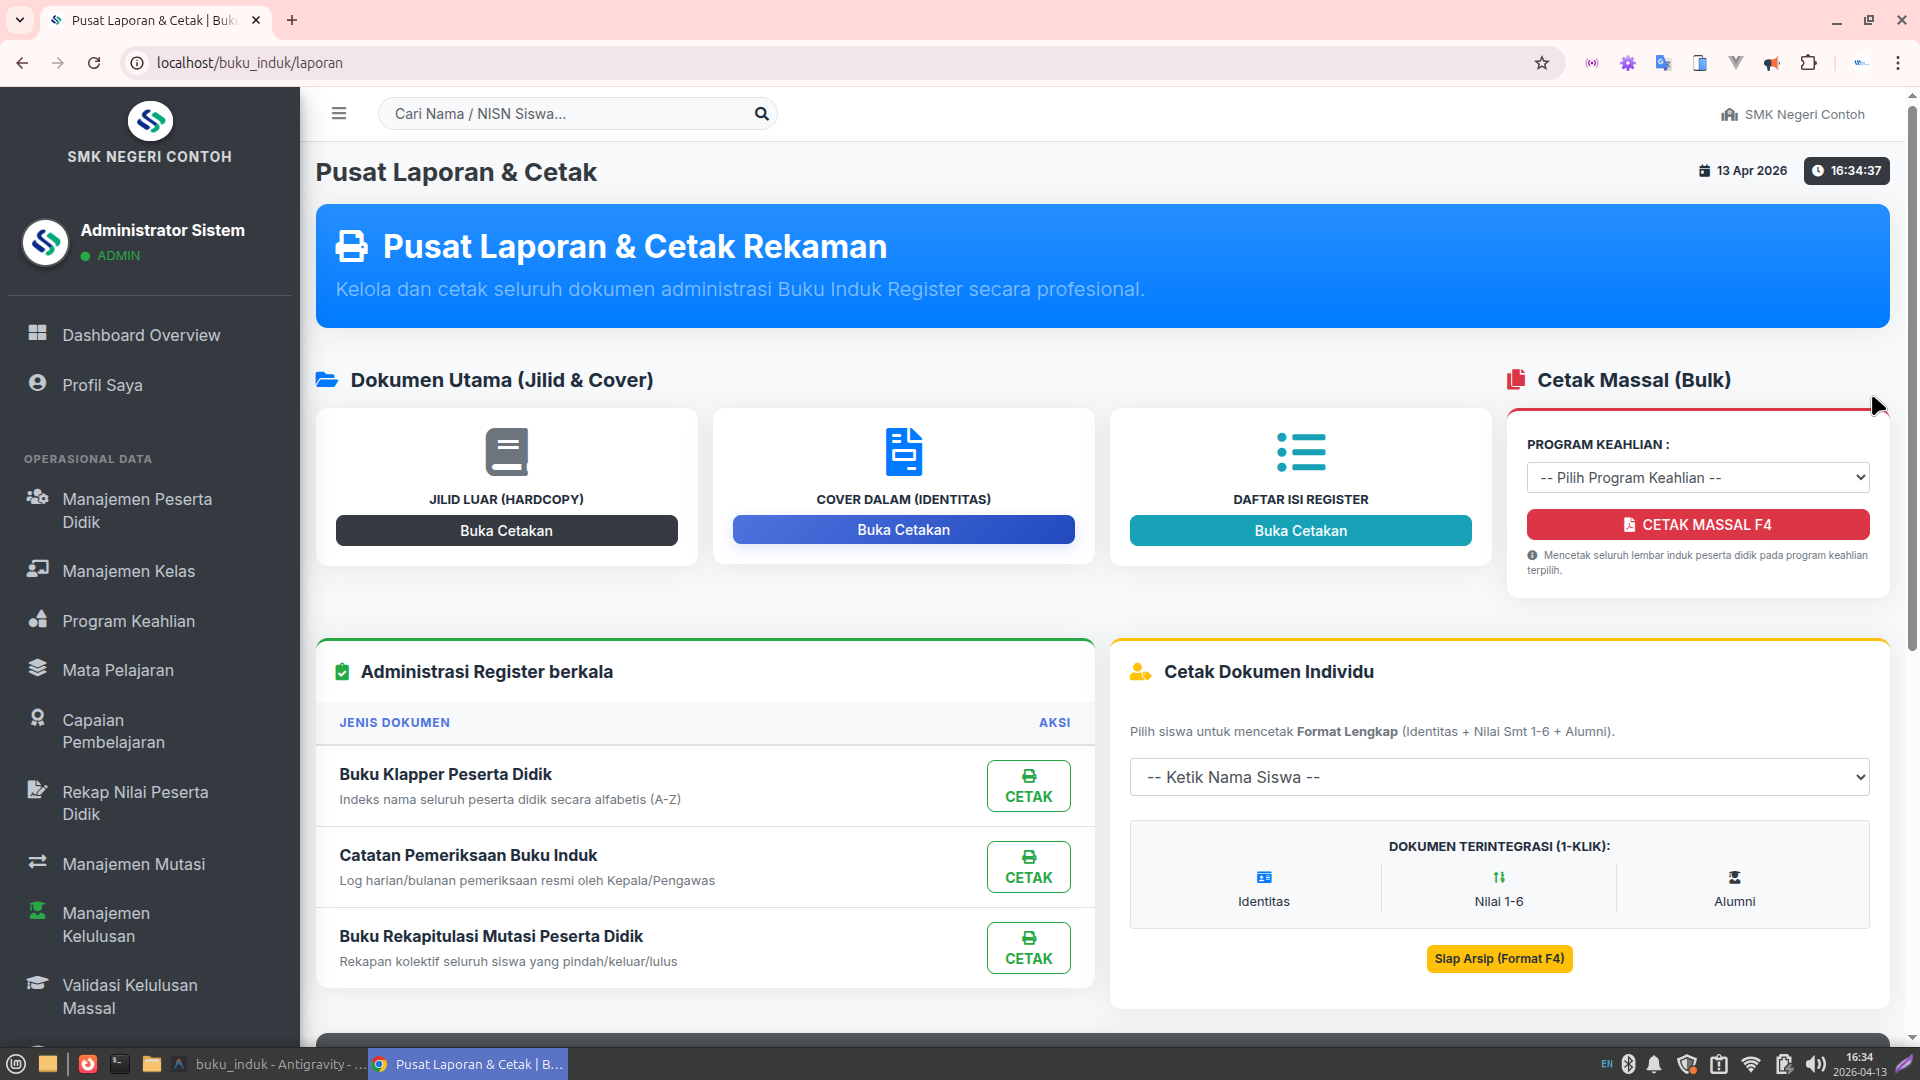Open Dashboard Overview menu item
The image size is (1920, 1080).
(141, 335)
